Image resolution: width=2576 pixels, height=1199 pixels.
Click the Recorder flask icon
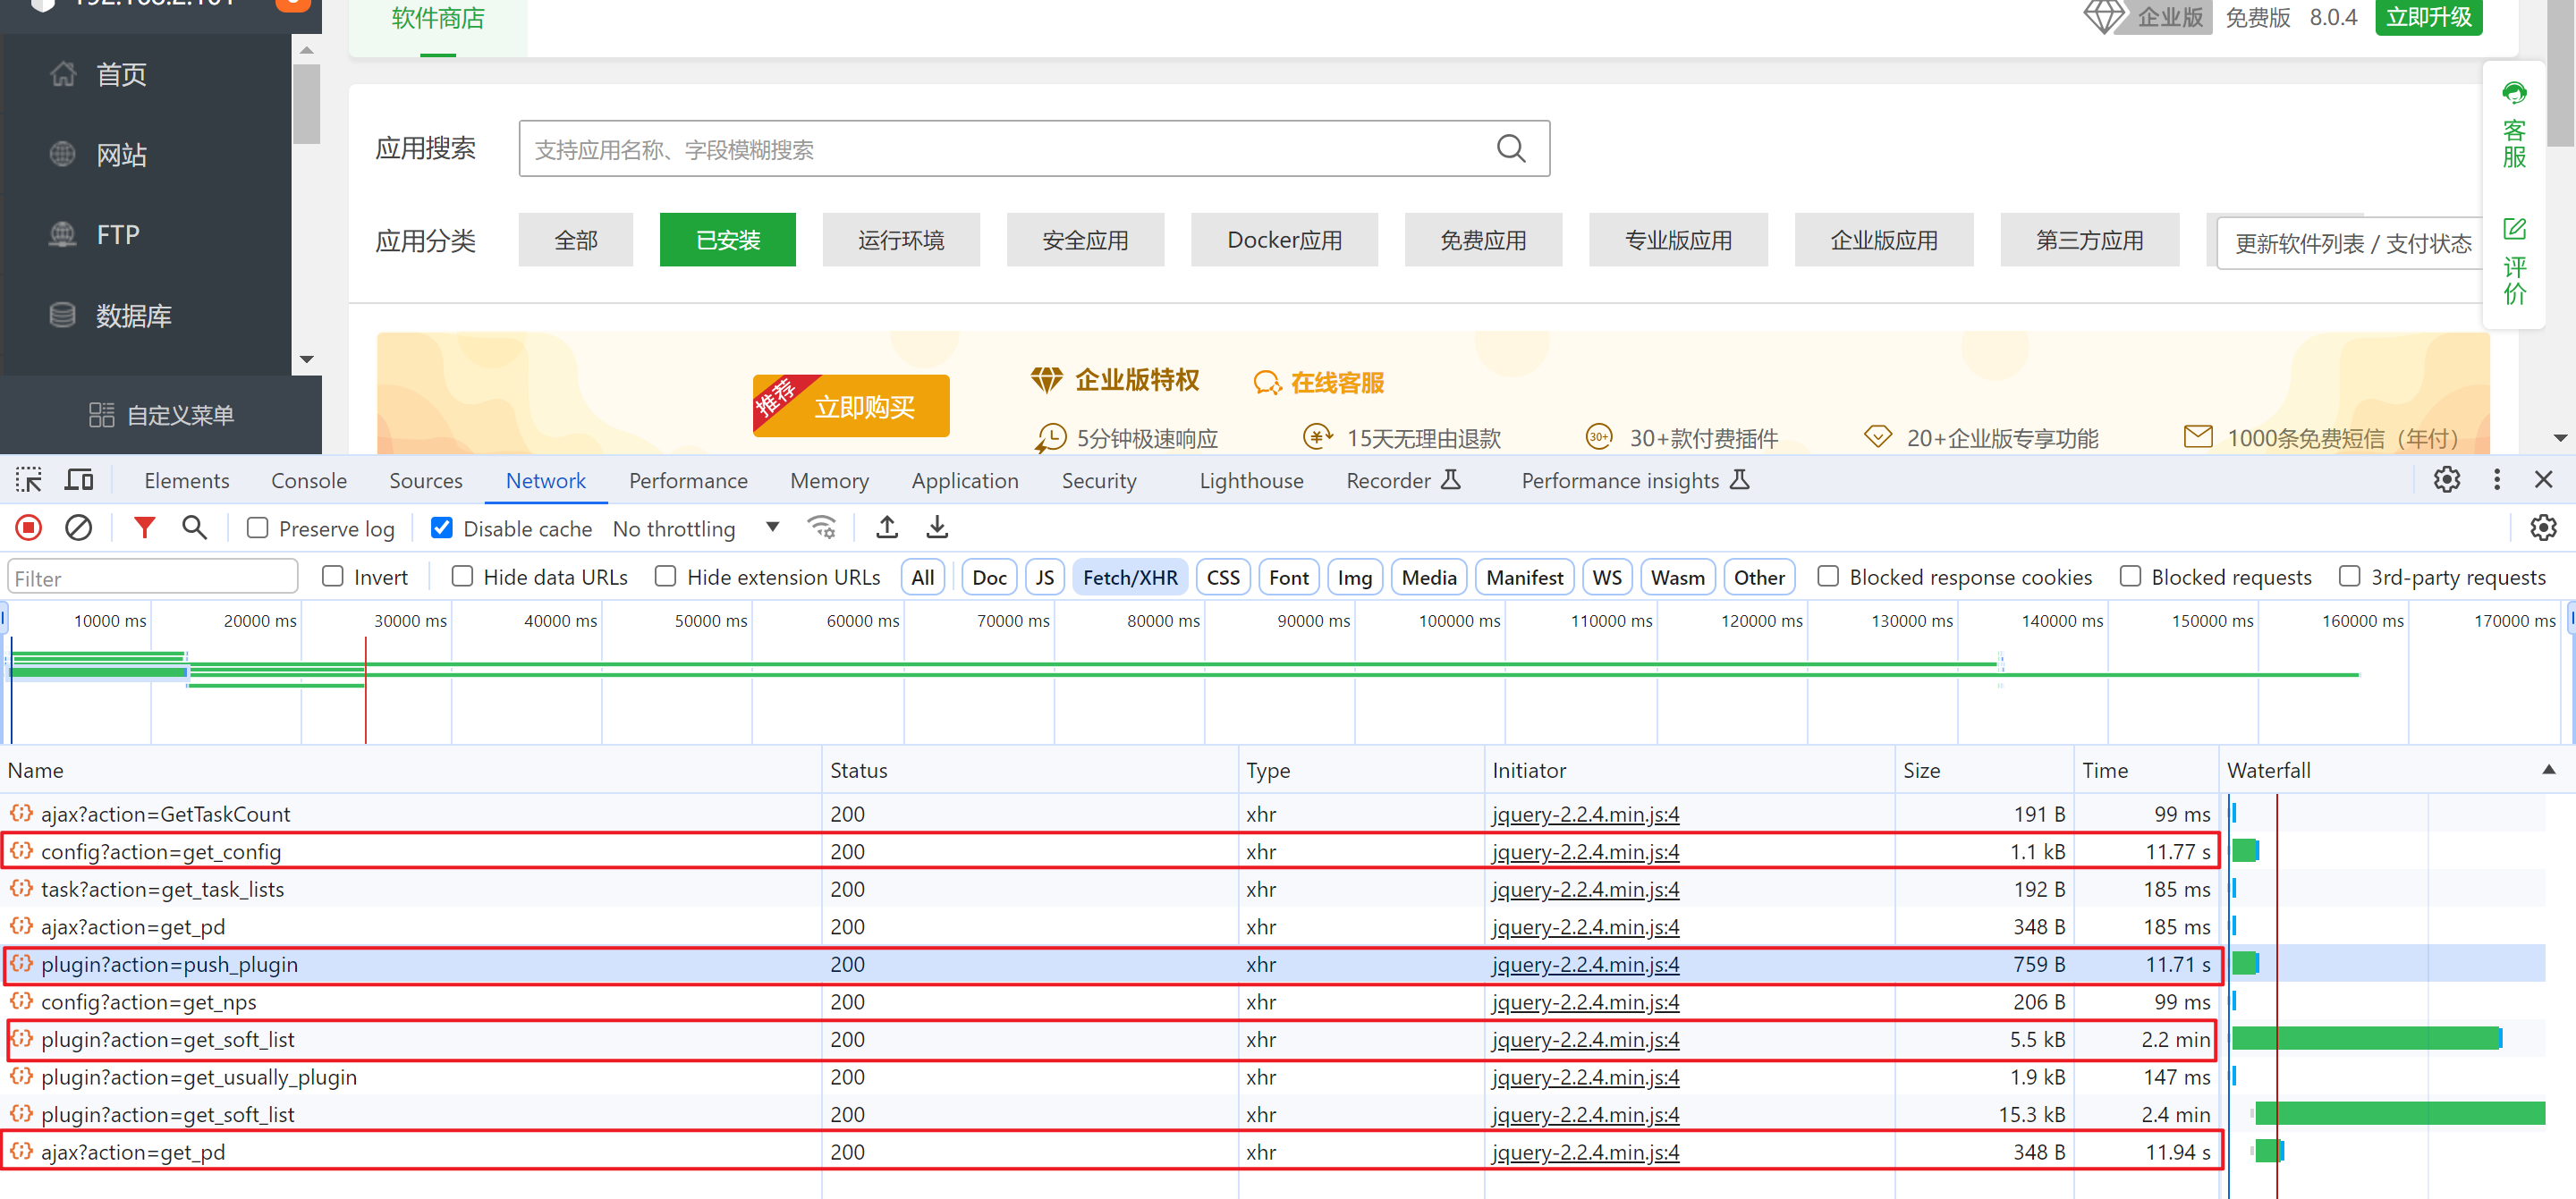coord(1451,480)
